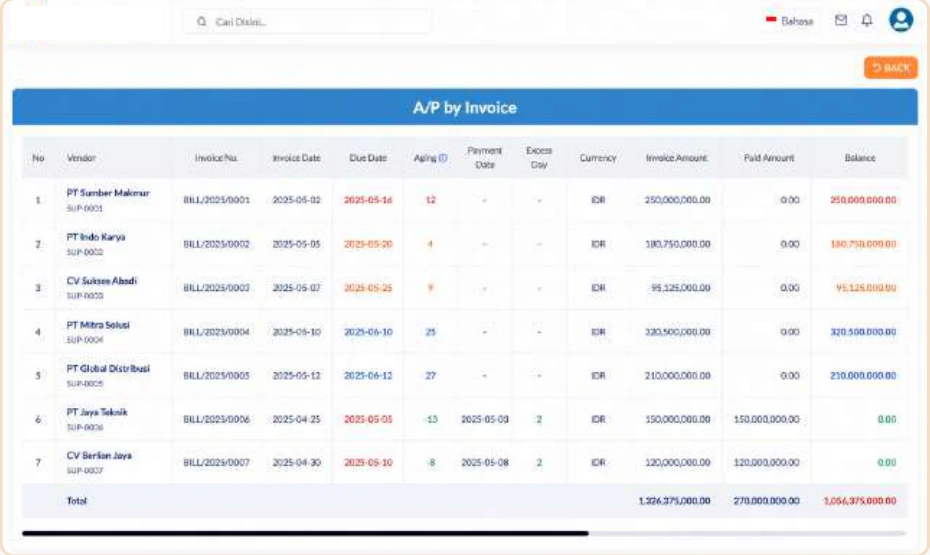
Task: Select invoice BILL/2025/0003
Action: pos(216,288)
